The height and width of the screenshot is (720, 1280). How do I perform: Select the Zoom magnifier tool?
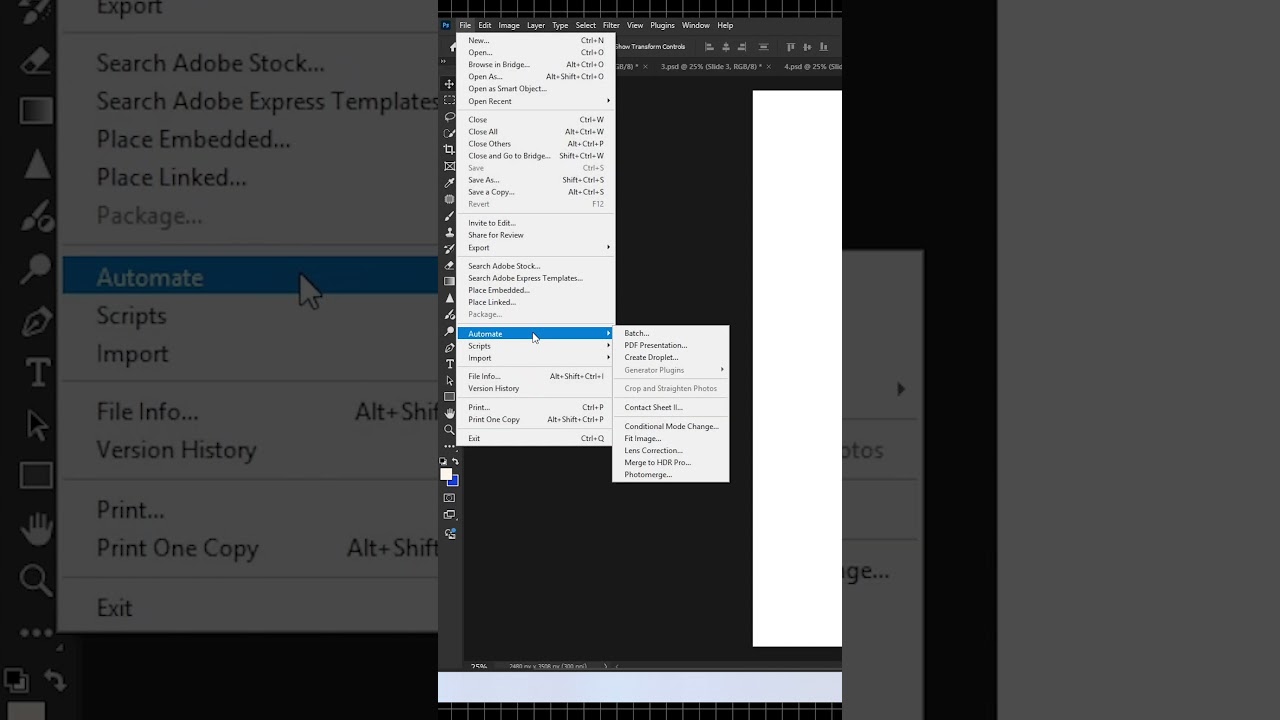coord(449,429)
